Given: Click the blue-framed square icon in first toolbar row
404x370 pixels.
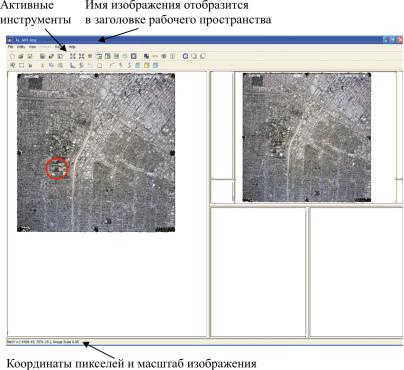Looking at the screenshot, I should pyautogui.click(x=134, y=56).
